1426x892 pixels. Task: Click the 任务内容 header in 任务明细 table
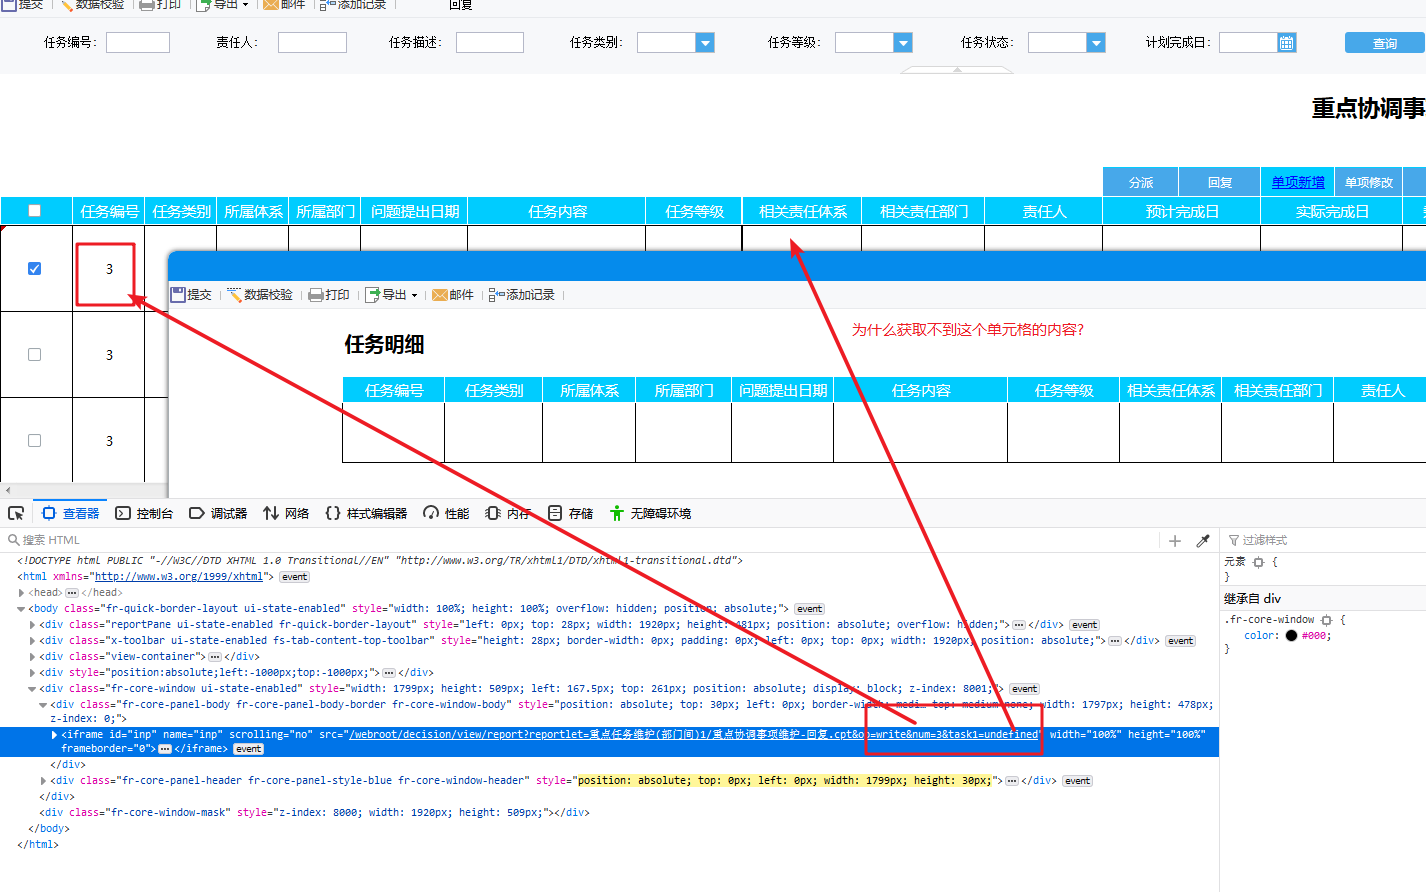click(921, 390)
